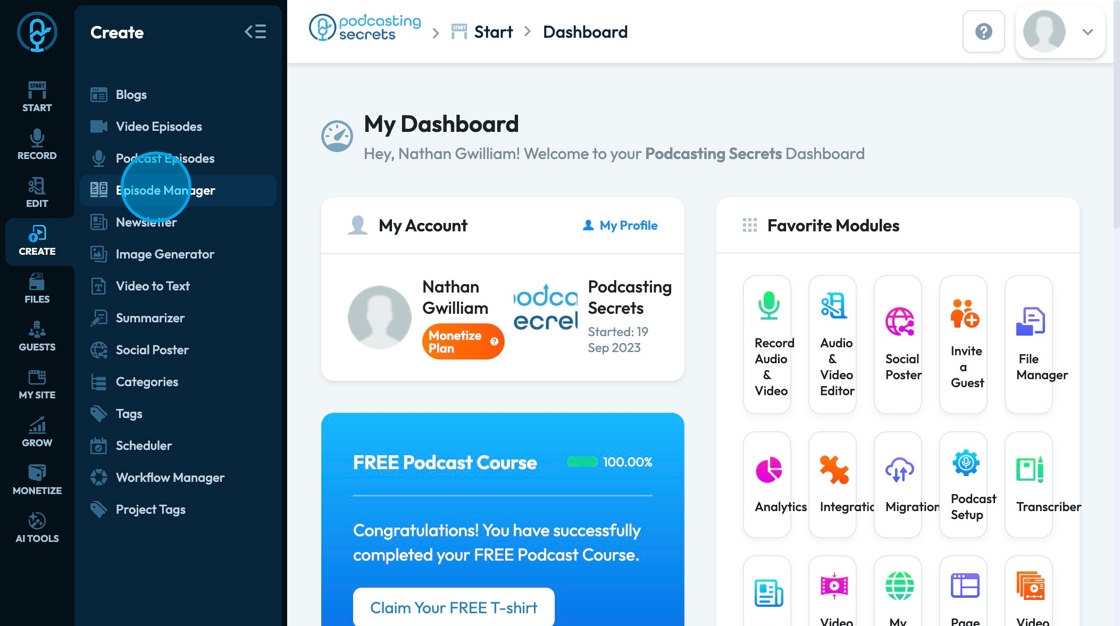The image size is (1120, 626).
Task: Open Audio & Video Editor module
Action: [x=832, y=344]
